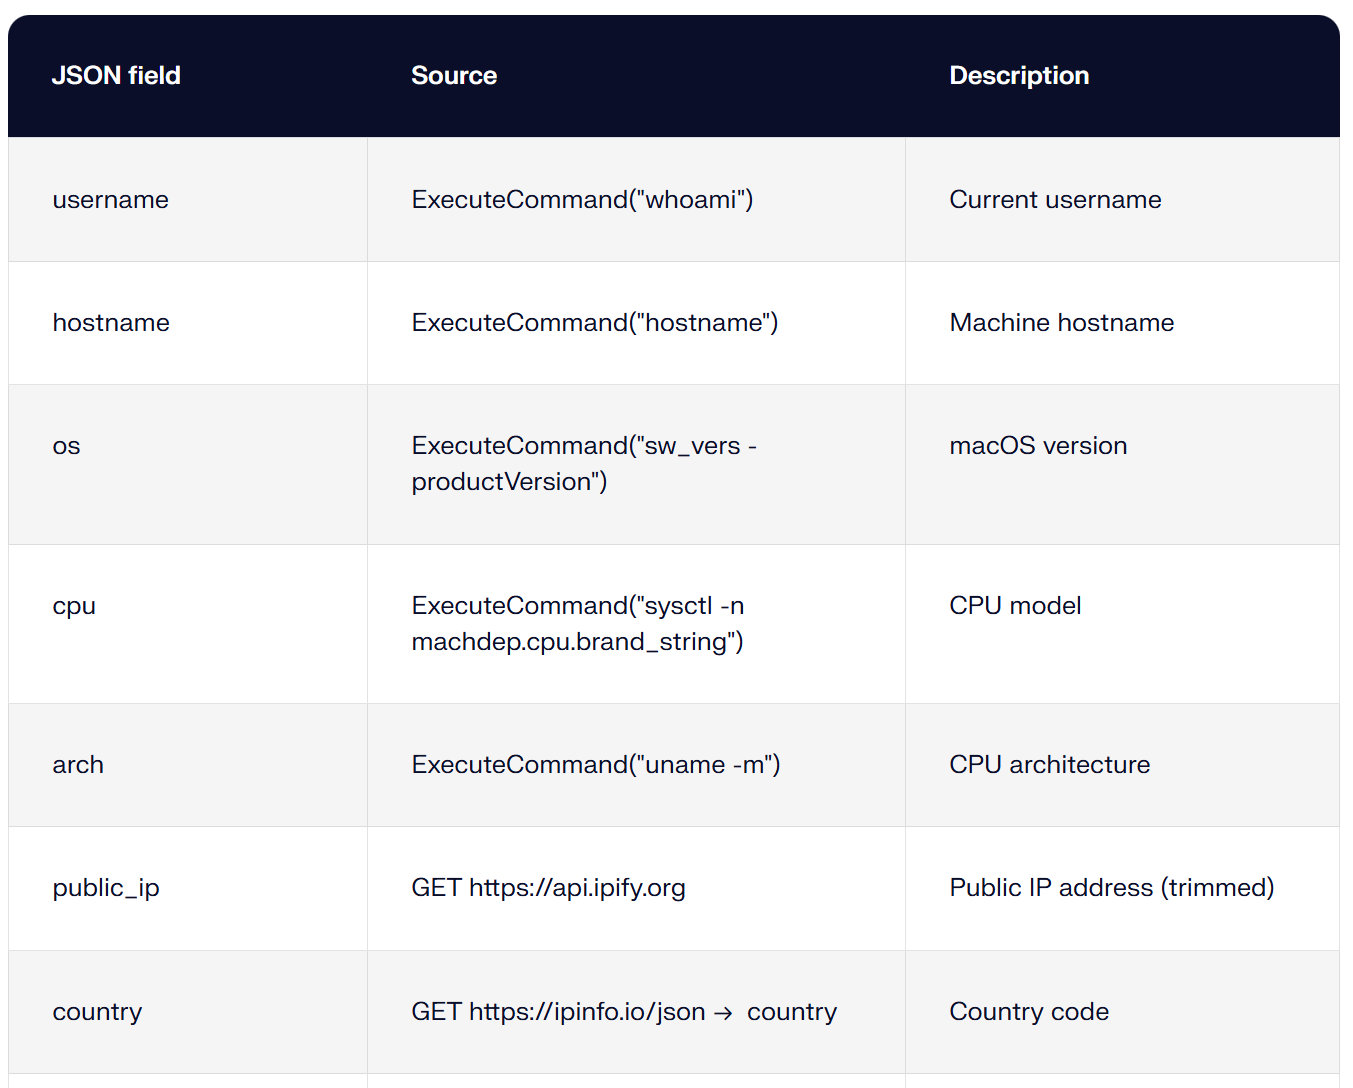The height and width of the screenshot is (1088, 1353).
Task: Click the 'CPU model' description
Action: (1015, 606)
